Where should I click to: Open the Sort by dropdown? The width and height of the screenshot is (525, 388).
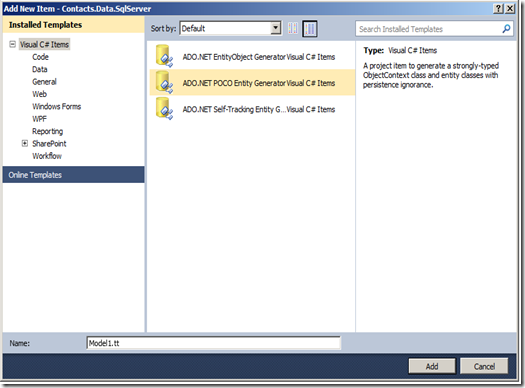230,28
